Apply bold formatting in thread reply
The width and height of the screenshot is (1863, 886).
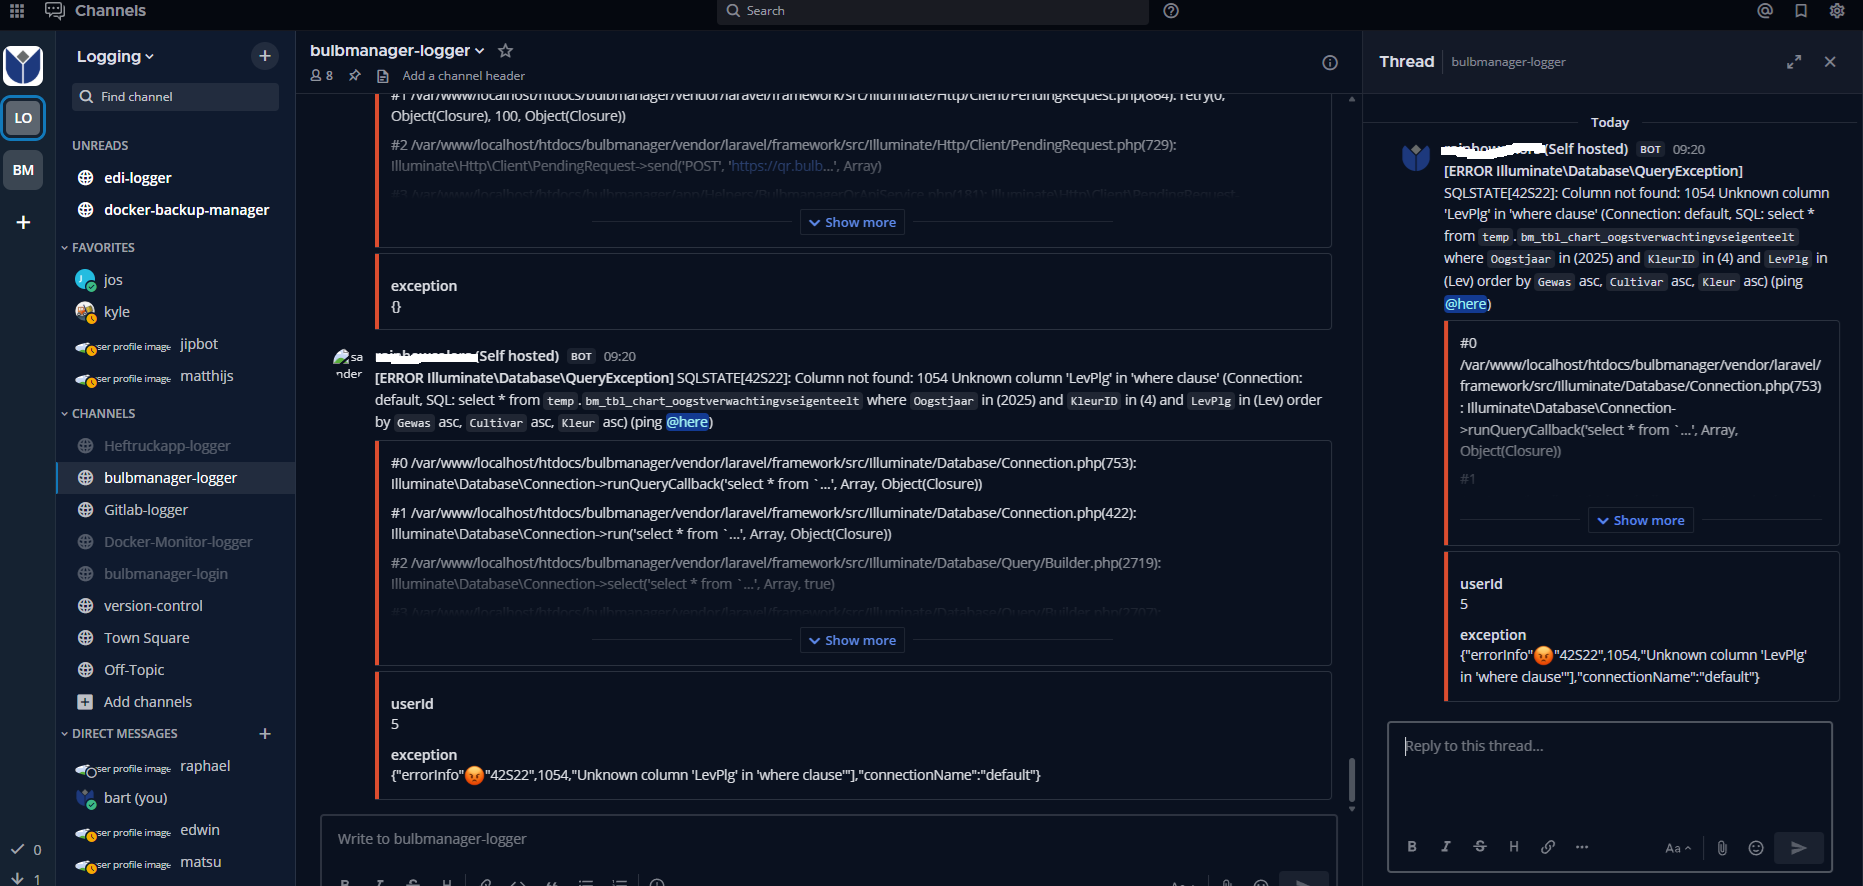(1412, 847)
